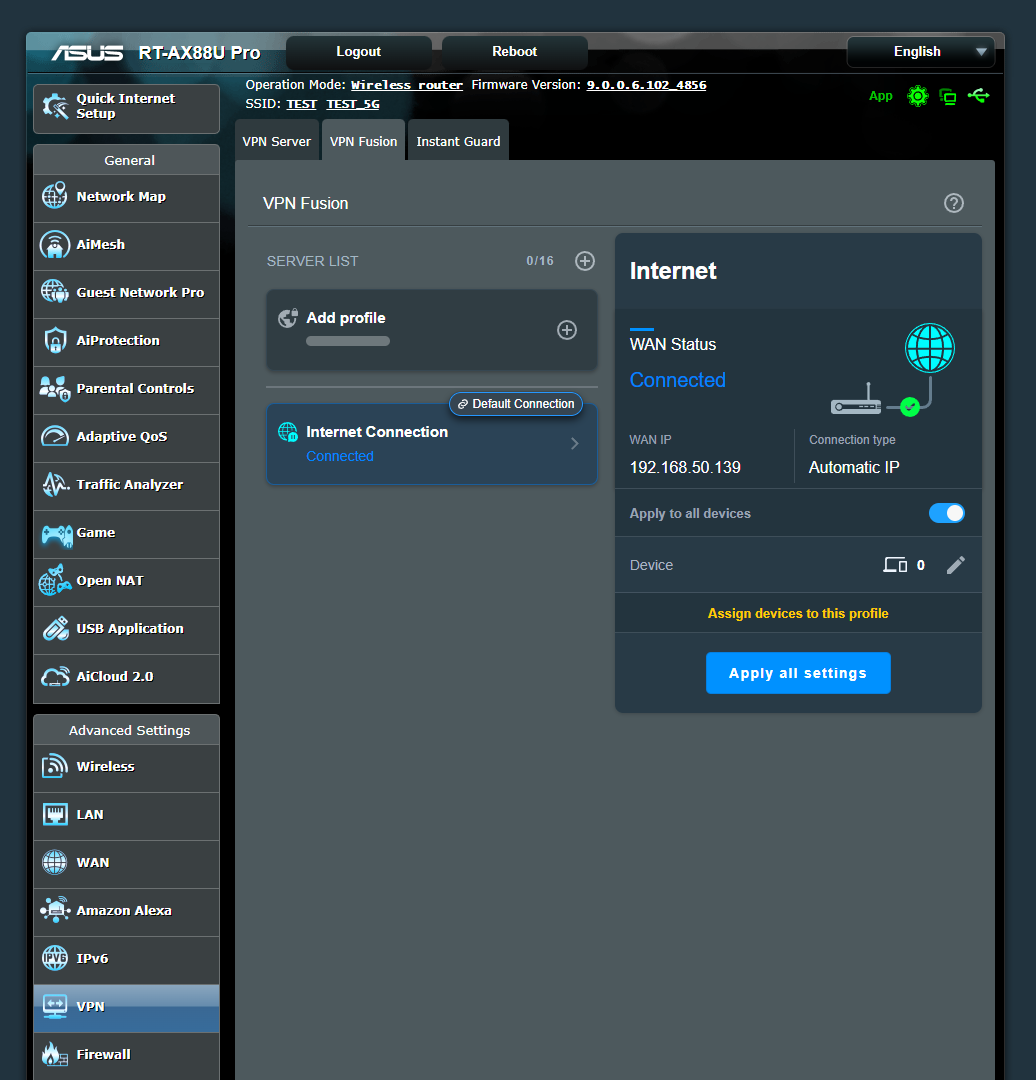Click the plus icon on Add profile card
This screenshot has width=1036, height=1080.
point(567,330)
